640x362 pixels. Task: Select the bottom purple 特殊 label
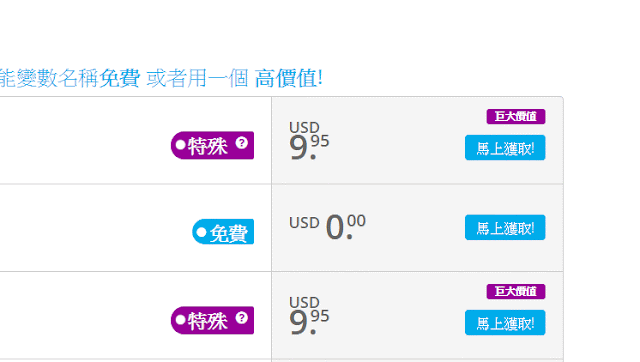(x=212, y=320)
